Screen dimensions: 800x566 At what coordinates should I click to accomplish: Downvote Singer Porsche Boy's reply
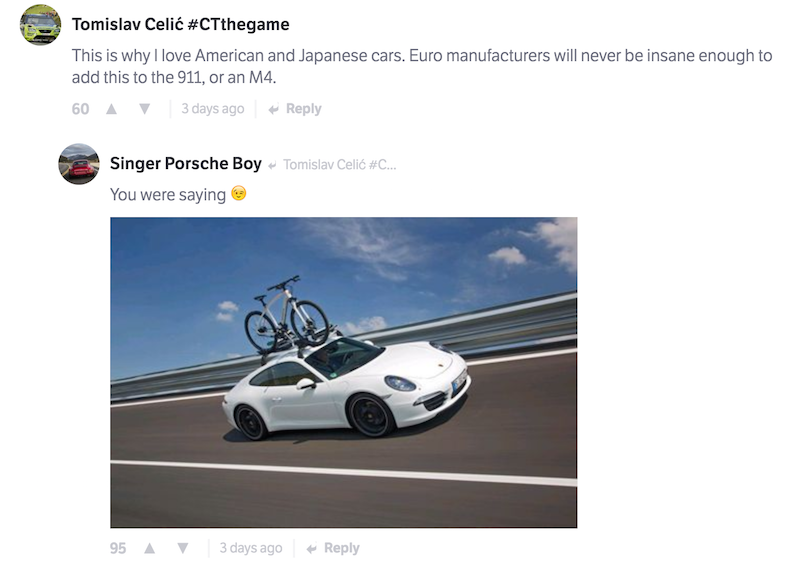(182, 548)
